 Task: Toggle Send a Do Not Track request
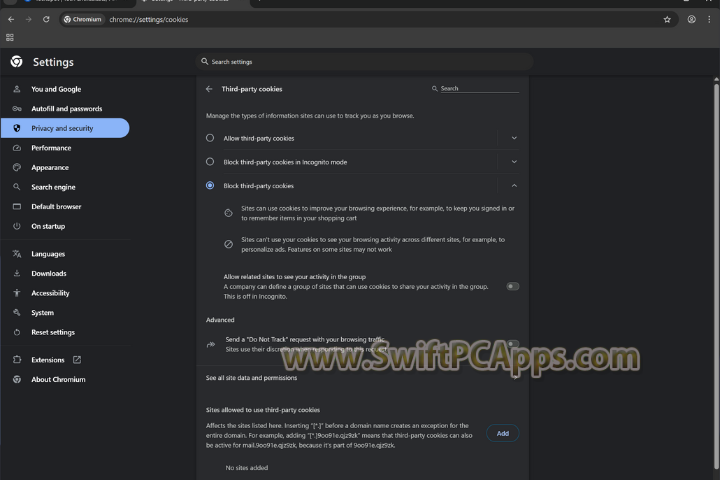[x=512, y=344]
